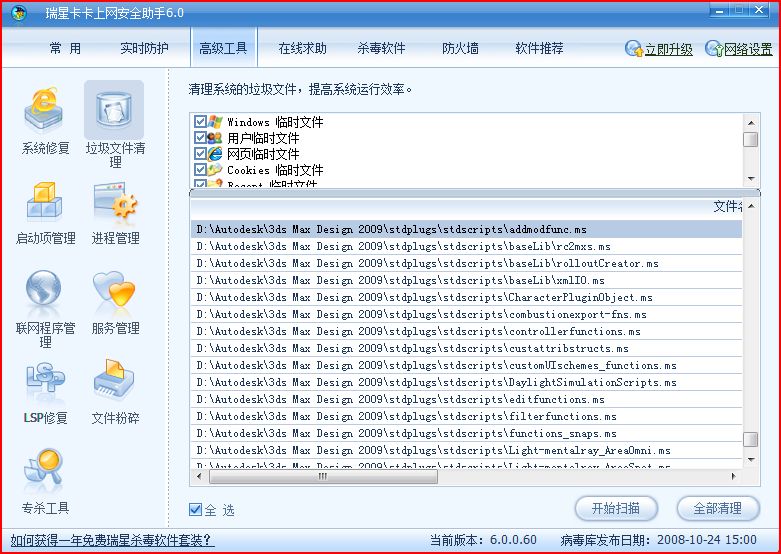Click the 立即升级 upgrade globe icon
Screen dimensions: 781x554
634,49
